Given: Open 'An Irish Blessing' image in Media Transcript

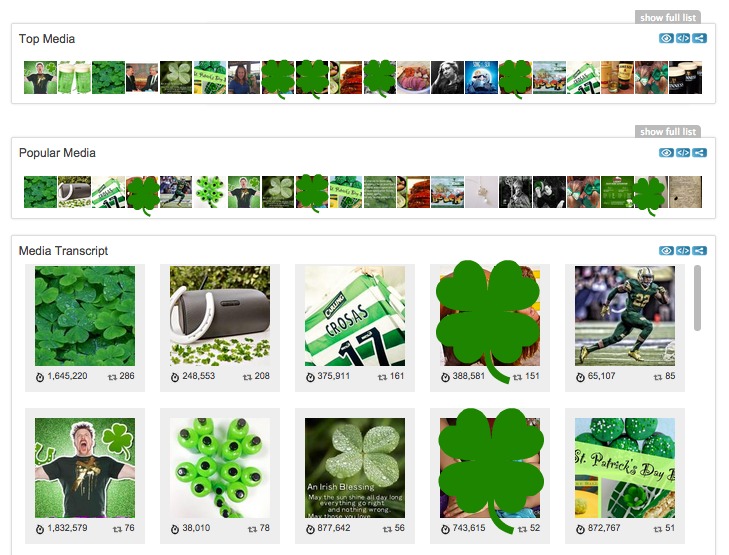Looking at the screenshot, I should coord(355,468).
